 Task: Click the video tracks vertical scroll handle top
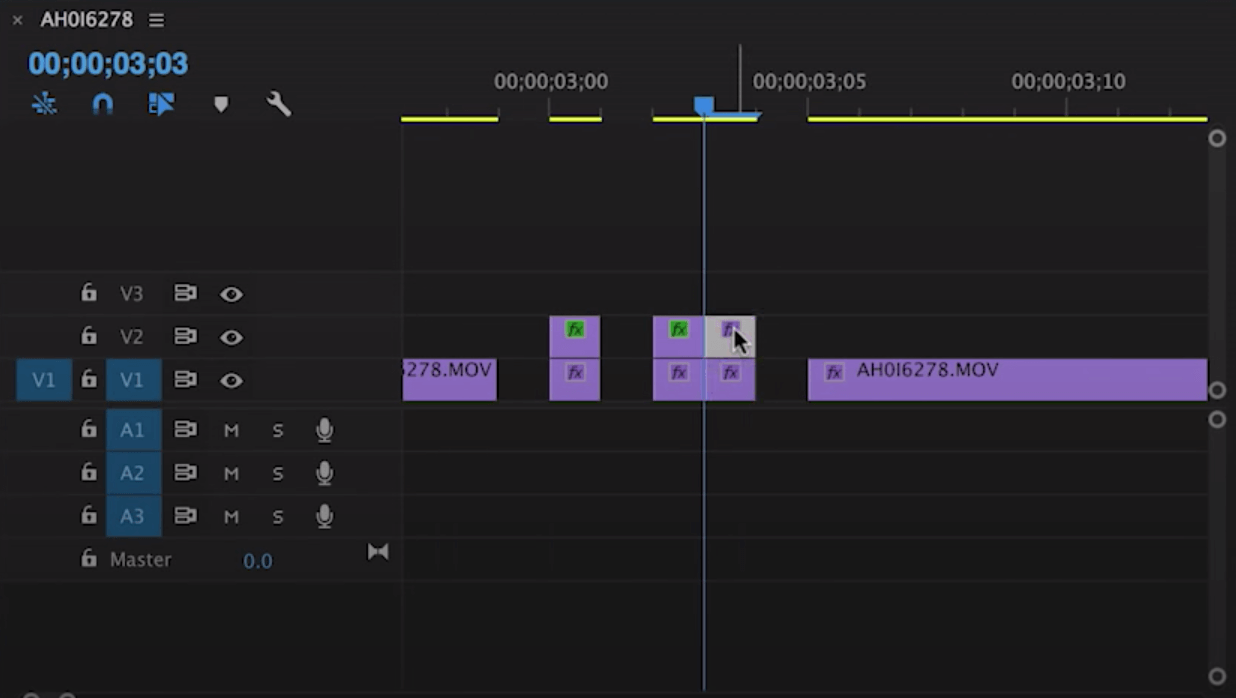(x=1217, y=138)
